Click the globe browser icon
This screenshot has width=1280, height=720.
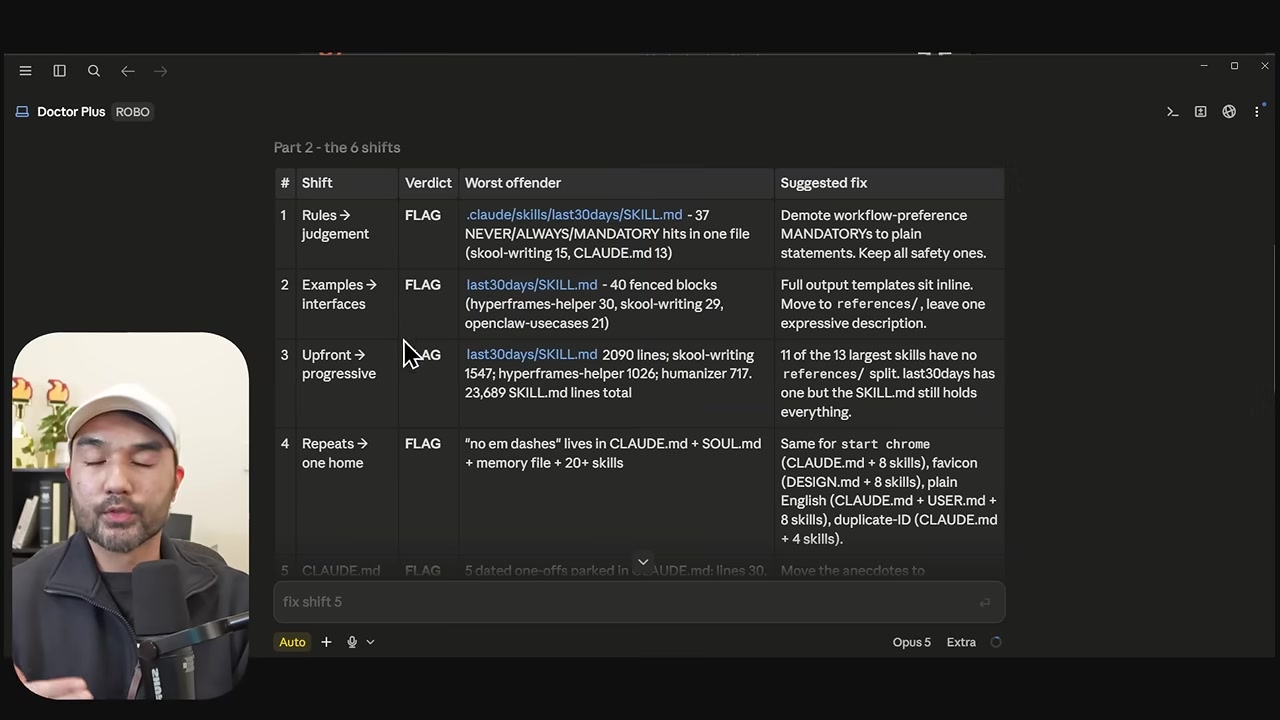pos(1229,112)
